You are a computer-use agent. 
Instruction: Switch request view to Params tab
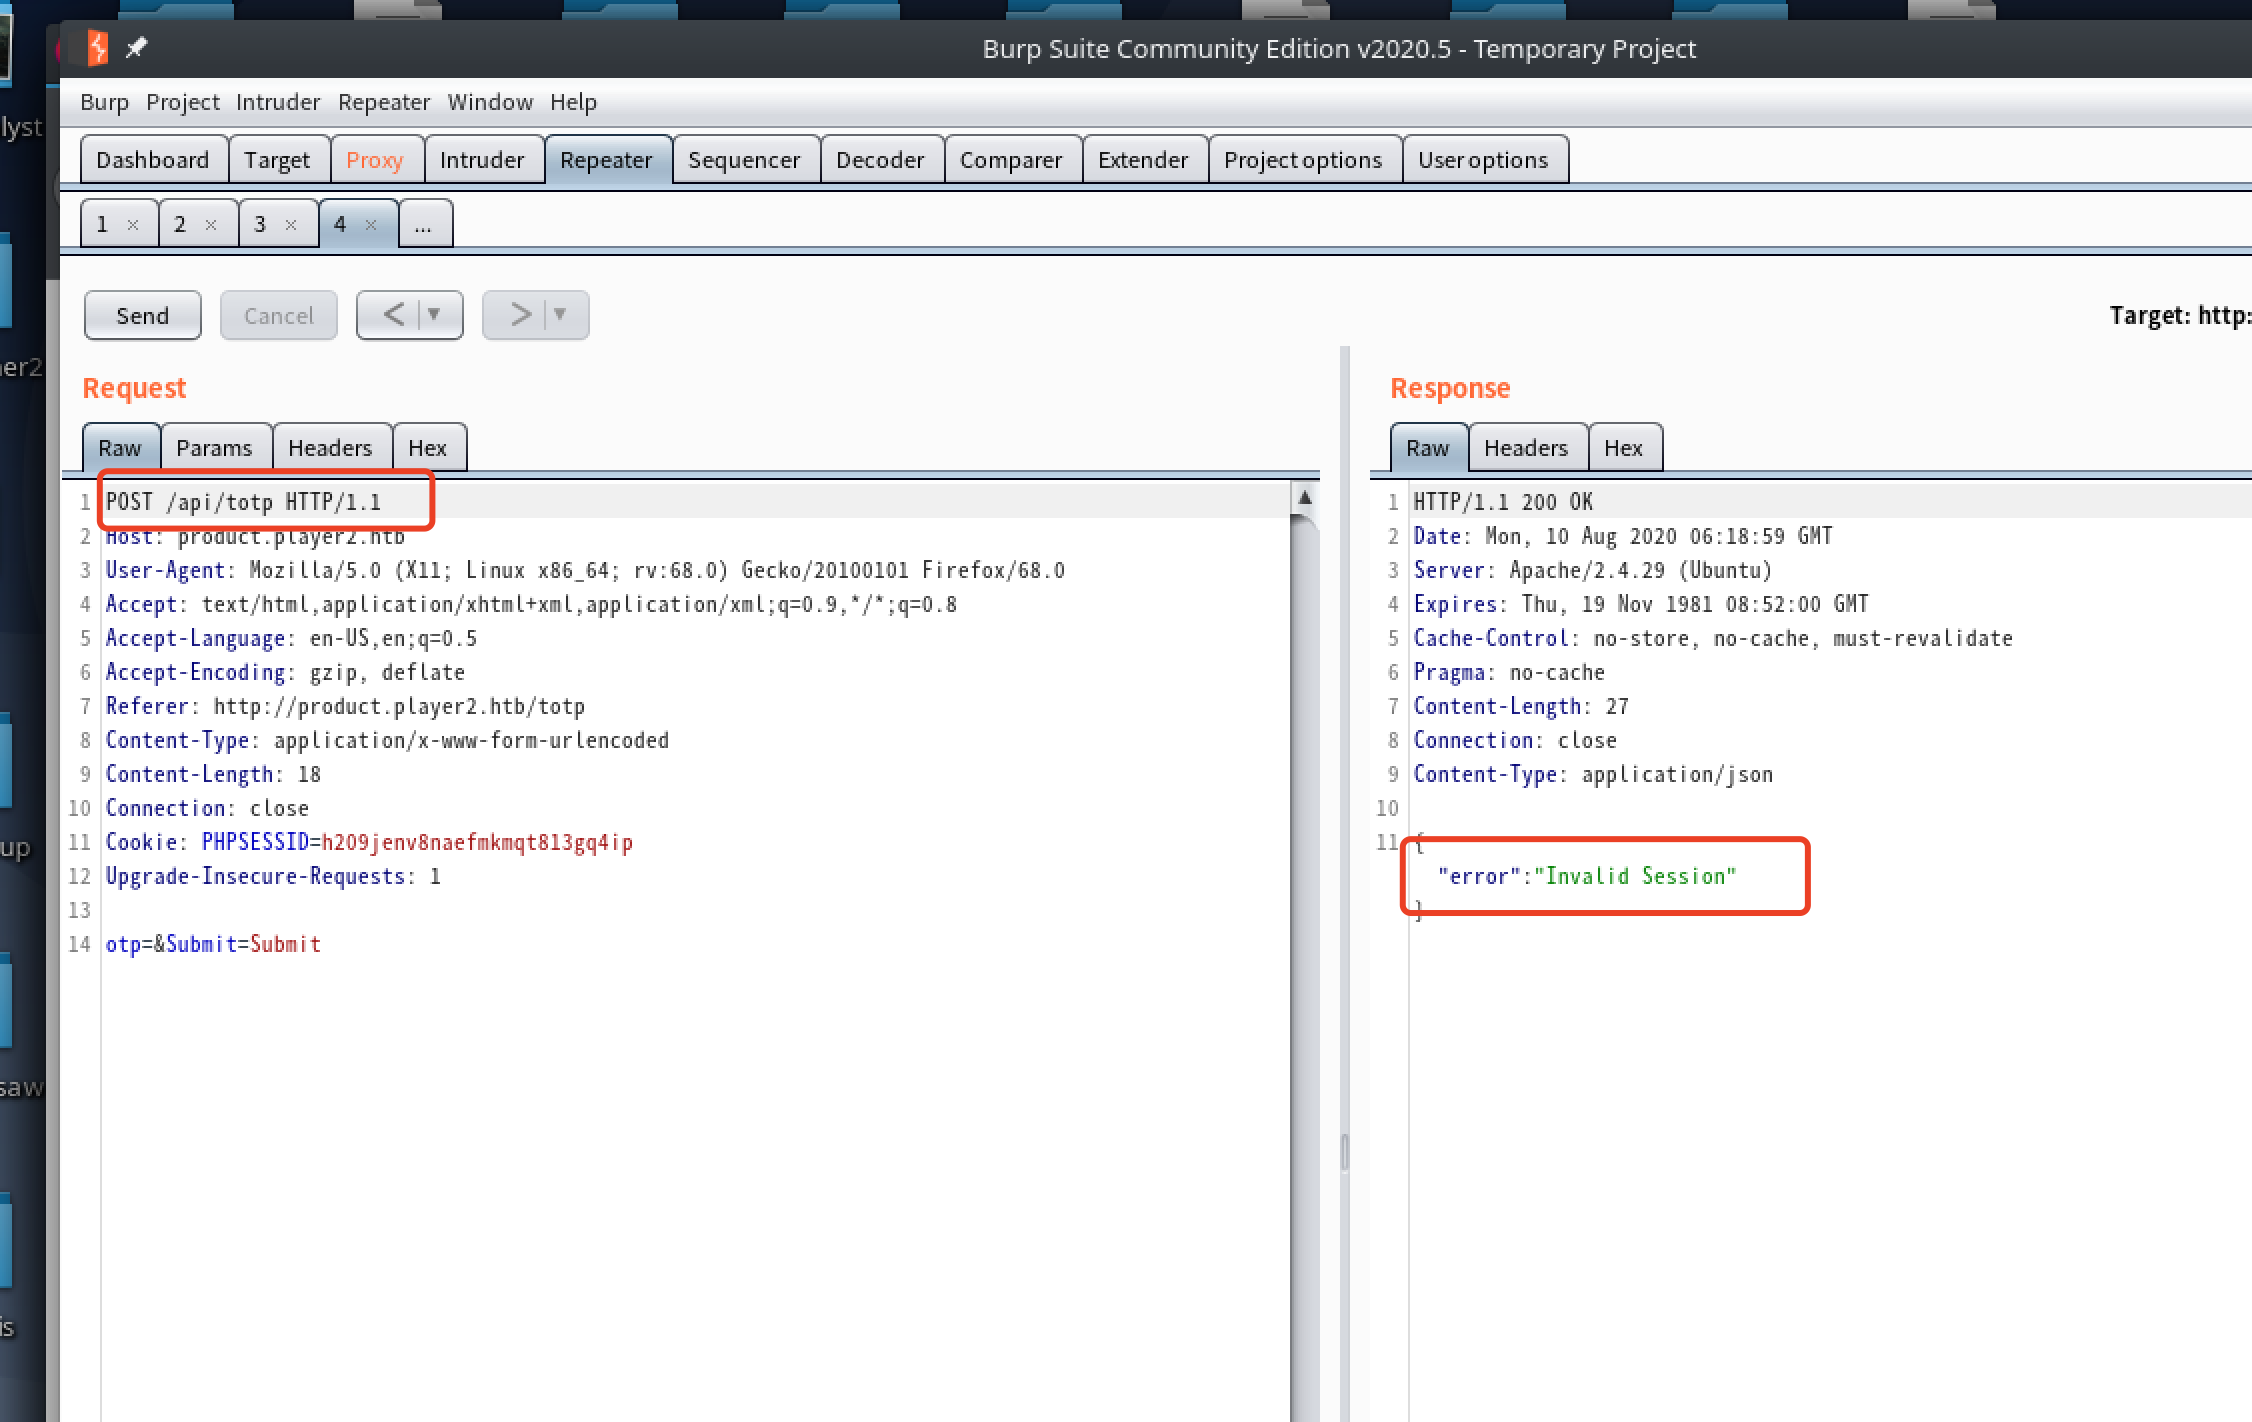[x=214, y=448]
